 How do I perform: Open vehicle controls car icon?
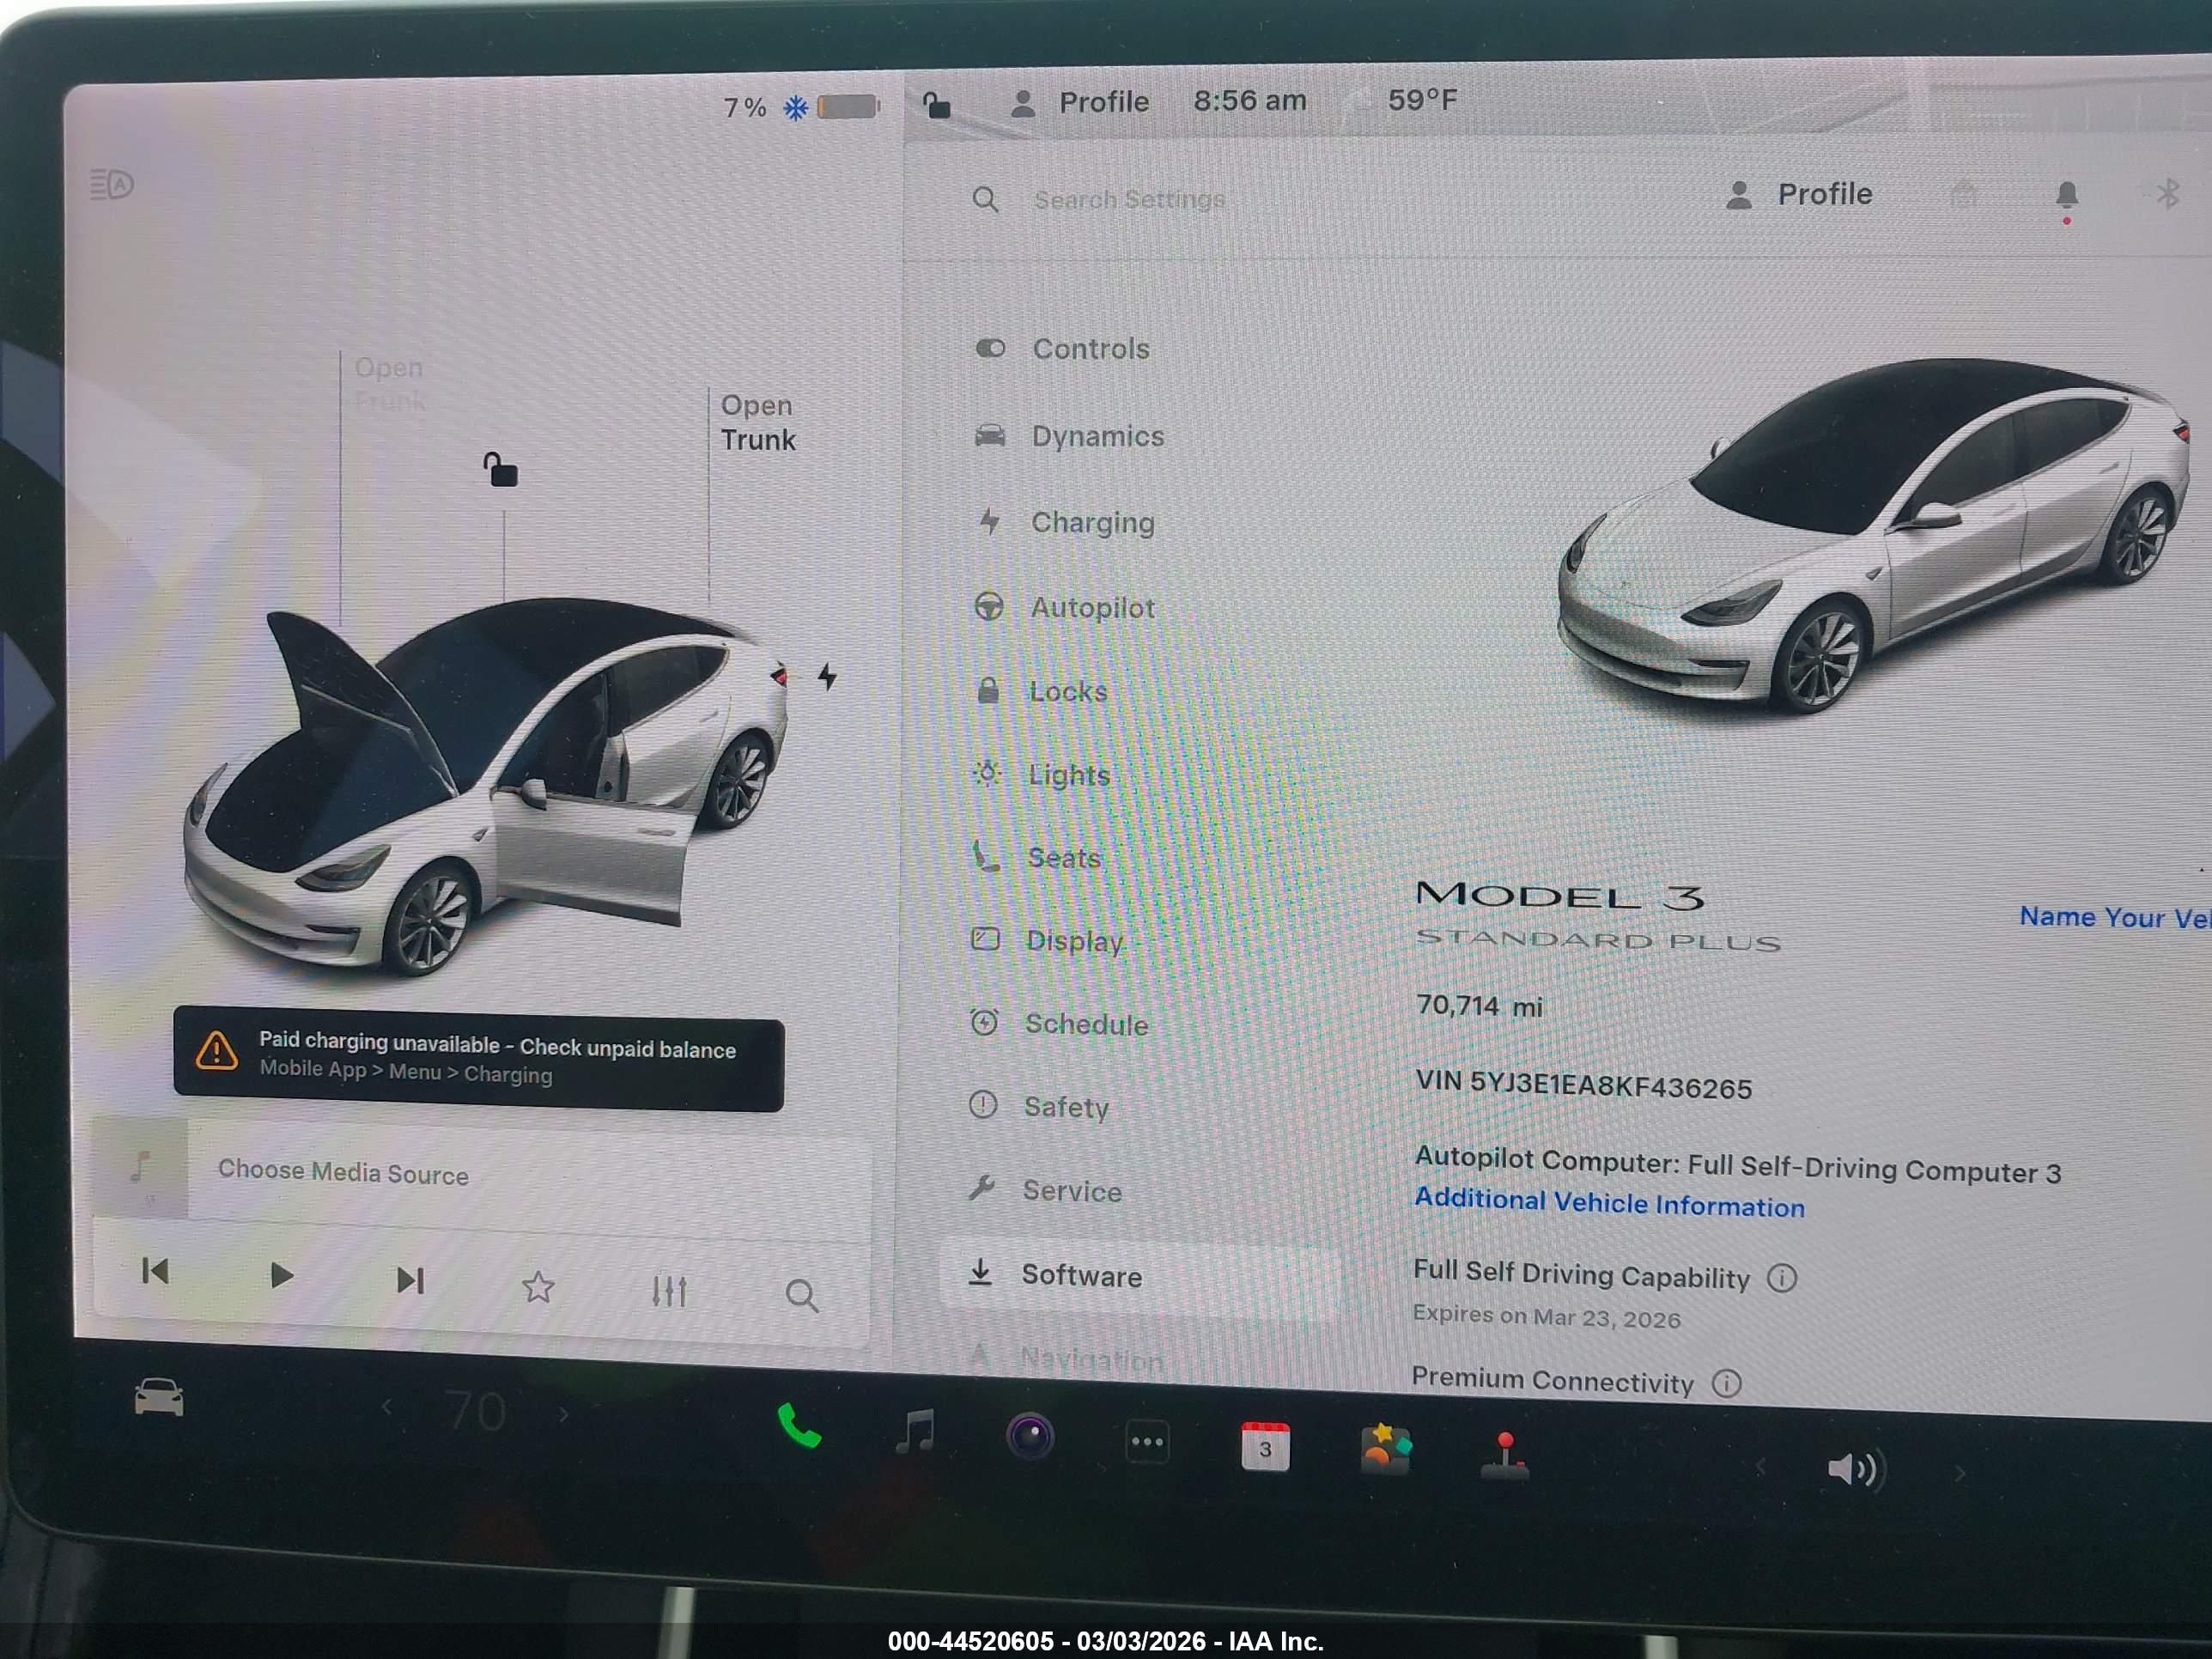pyautogui.click(x=159, y=1397)
